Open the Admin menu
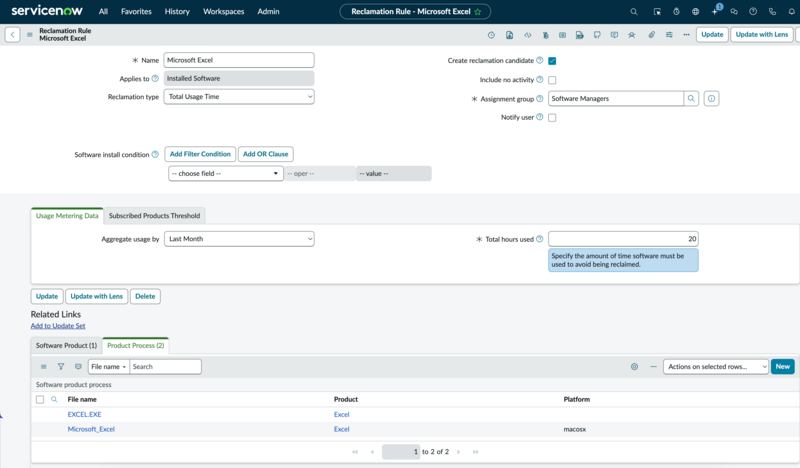The width and height of the screenshot is (800, 468). tap(268, 11)
